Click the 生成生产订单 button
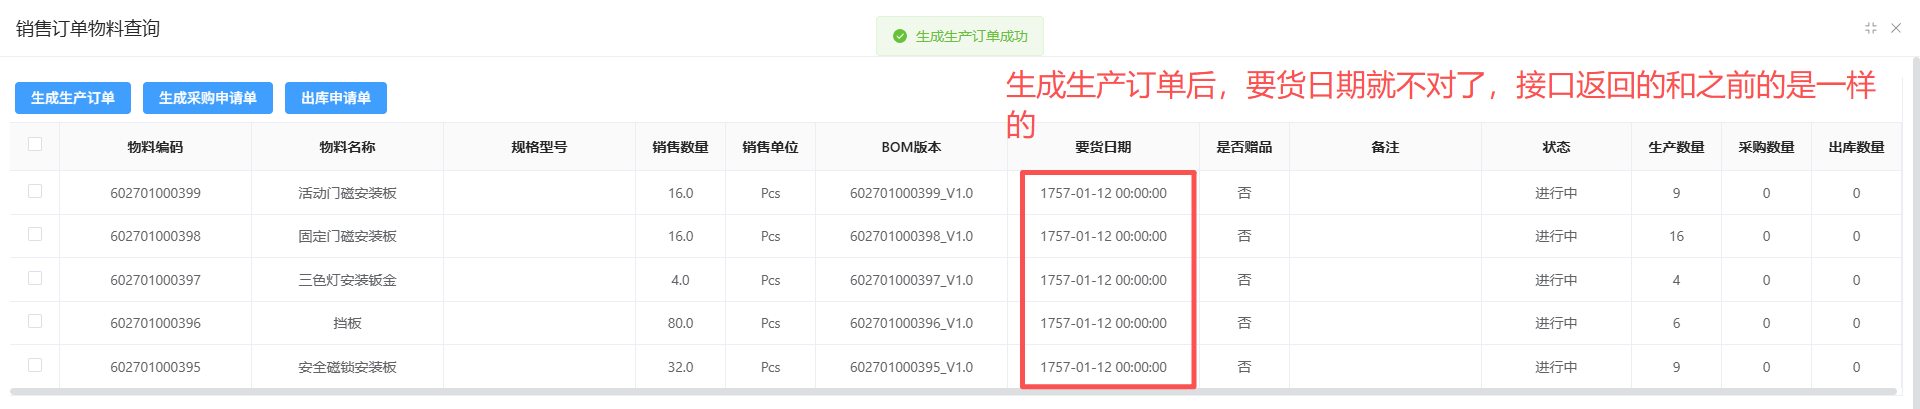Screen dimensions: 1920x409 coord(73,98)
